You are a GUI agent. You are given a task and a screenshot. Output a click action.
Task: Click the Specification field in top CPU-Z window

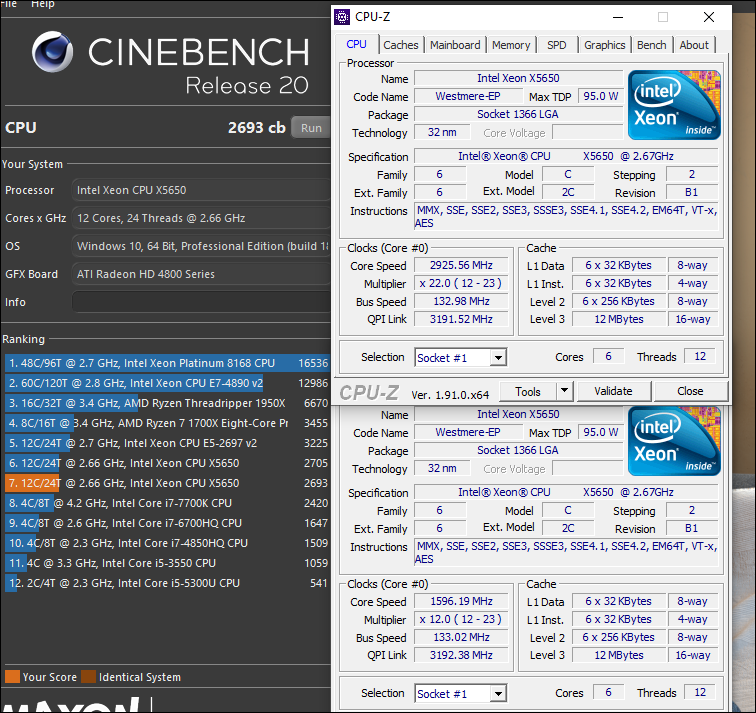(x=566, y=156)
